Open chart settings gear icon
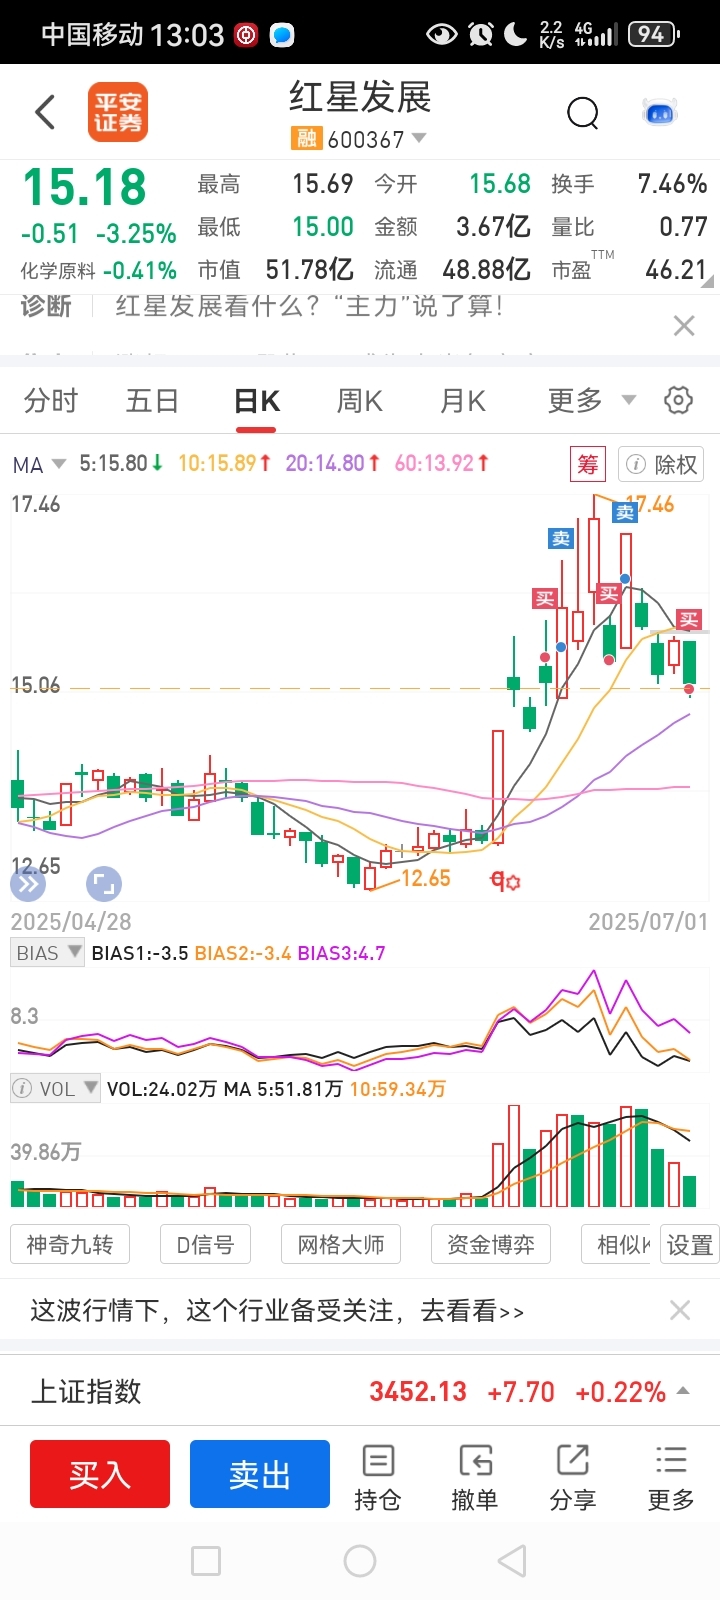This screenshot has height=1600, width=720. [x=678, y=400]
